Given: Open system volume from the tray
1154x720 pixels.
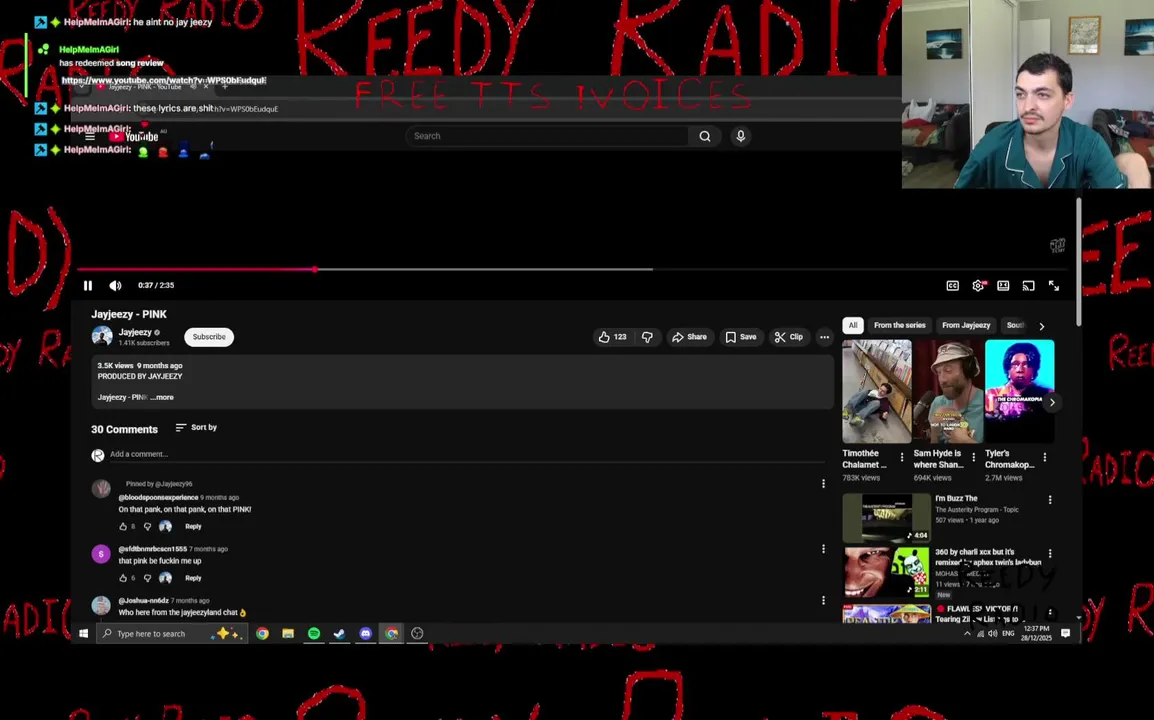Looking at the screenshot, I should (x=993, y=634).
